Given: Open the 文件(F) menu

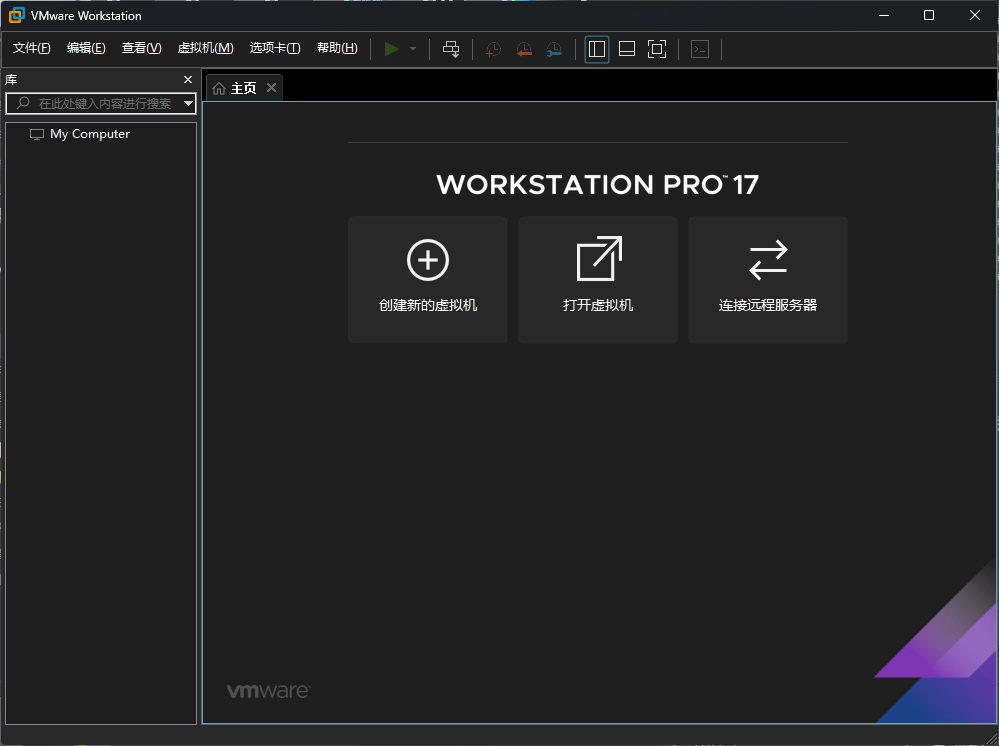Looking at the screenshot, I should coord(31,48).
